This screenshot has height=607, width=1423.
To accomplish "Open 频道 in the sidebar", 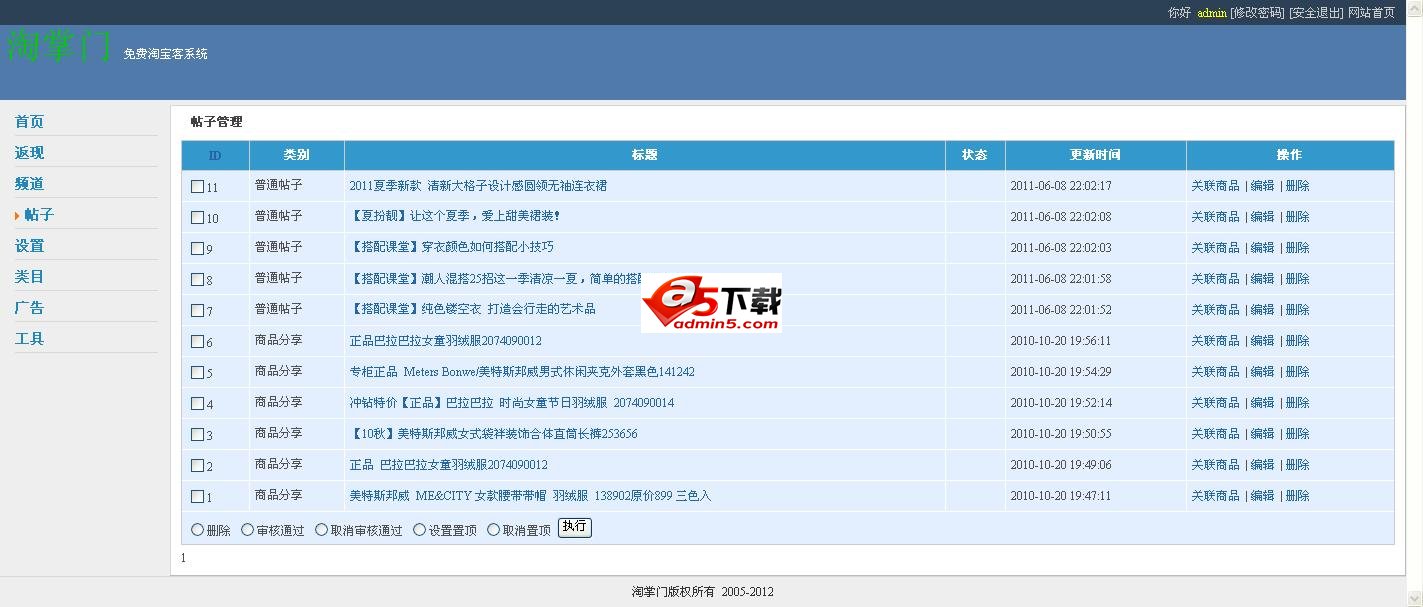I will 29,184.
